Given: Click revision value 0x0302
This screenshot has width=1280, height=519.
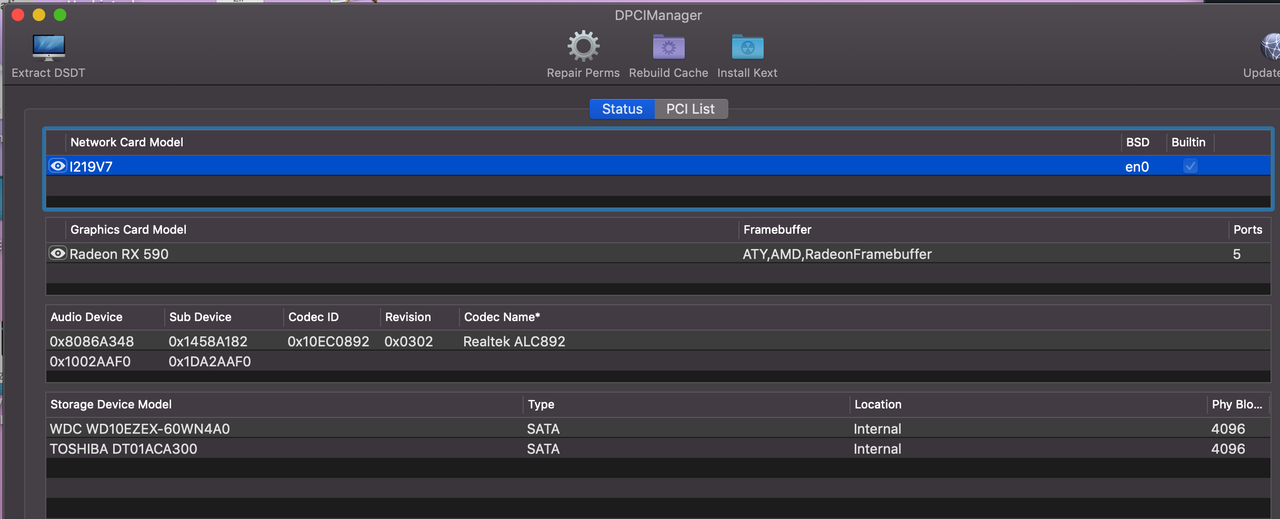Looking at the screenshot, I should (408, 341).
